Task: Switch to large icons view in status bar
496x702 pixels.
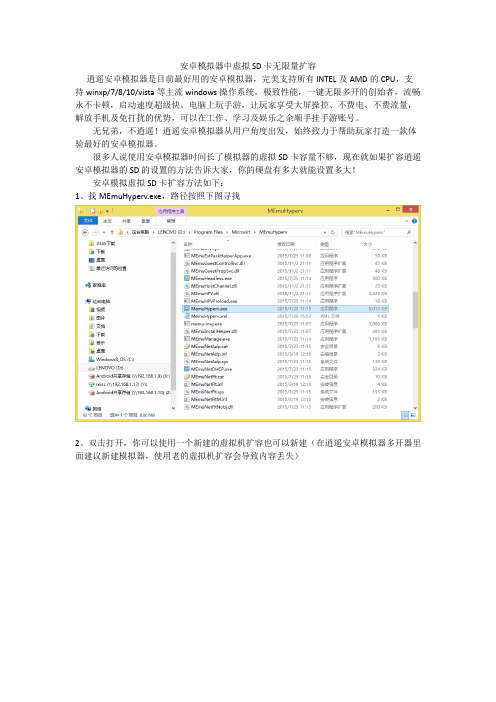Action: 412,415
